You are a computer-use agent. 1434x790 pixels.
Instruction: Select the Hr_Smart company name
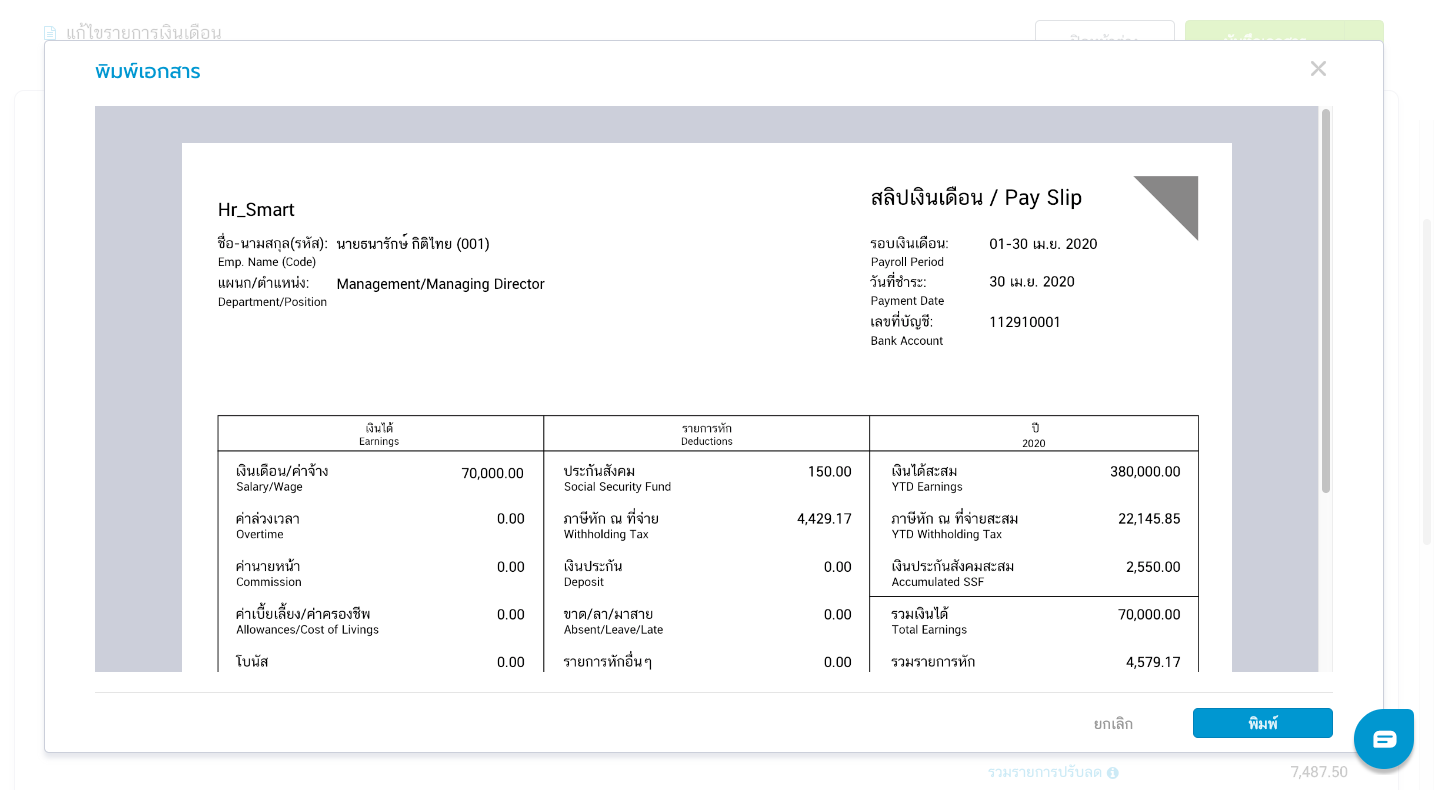pyautogui.click(x=256, y=210)
